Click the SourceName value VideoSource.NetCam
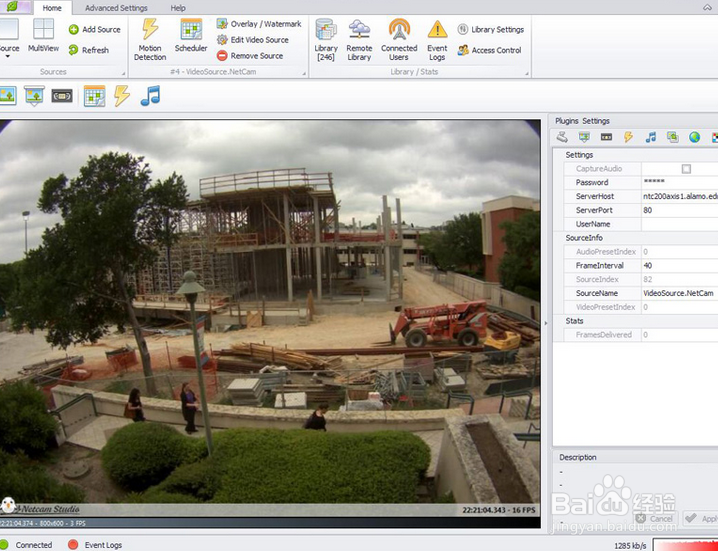The width and height of the screenshot is (718, 551). click(x=680, y=293)
